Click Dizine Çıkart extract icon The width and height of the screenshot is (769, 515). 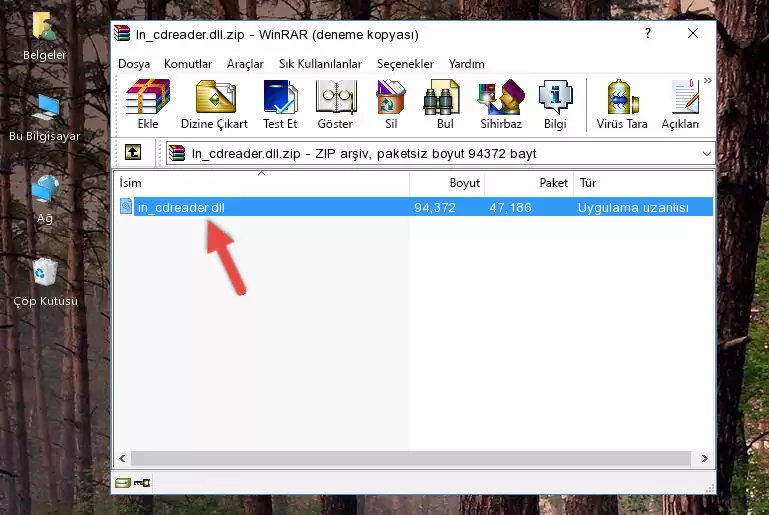coord(214,104)
